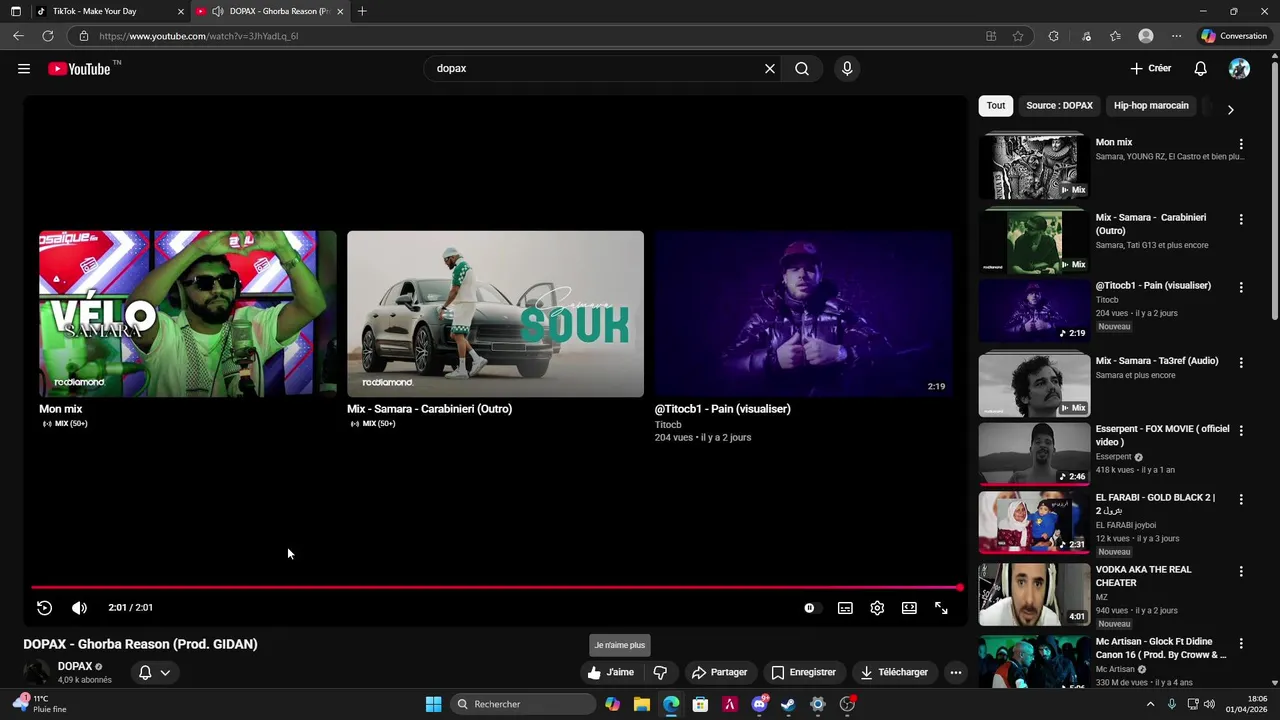Open more actions ellipsis below the video
Screen dimensions: 1280x720
coord(956,673)
